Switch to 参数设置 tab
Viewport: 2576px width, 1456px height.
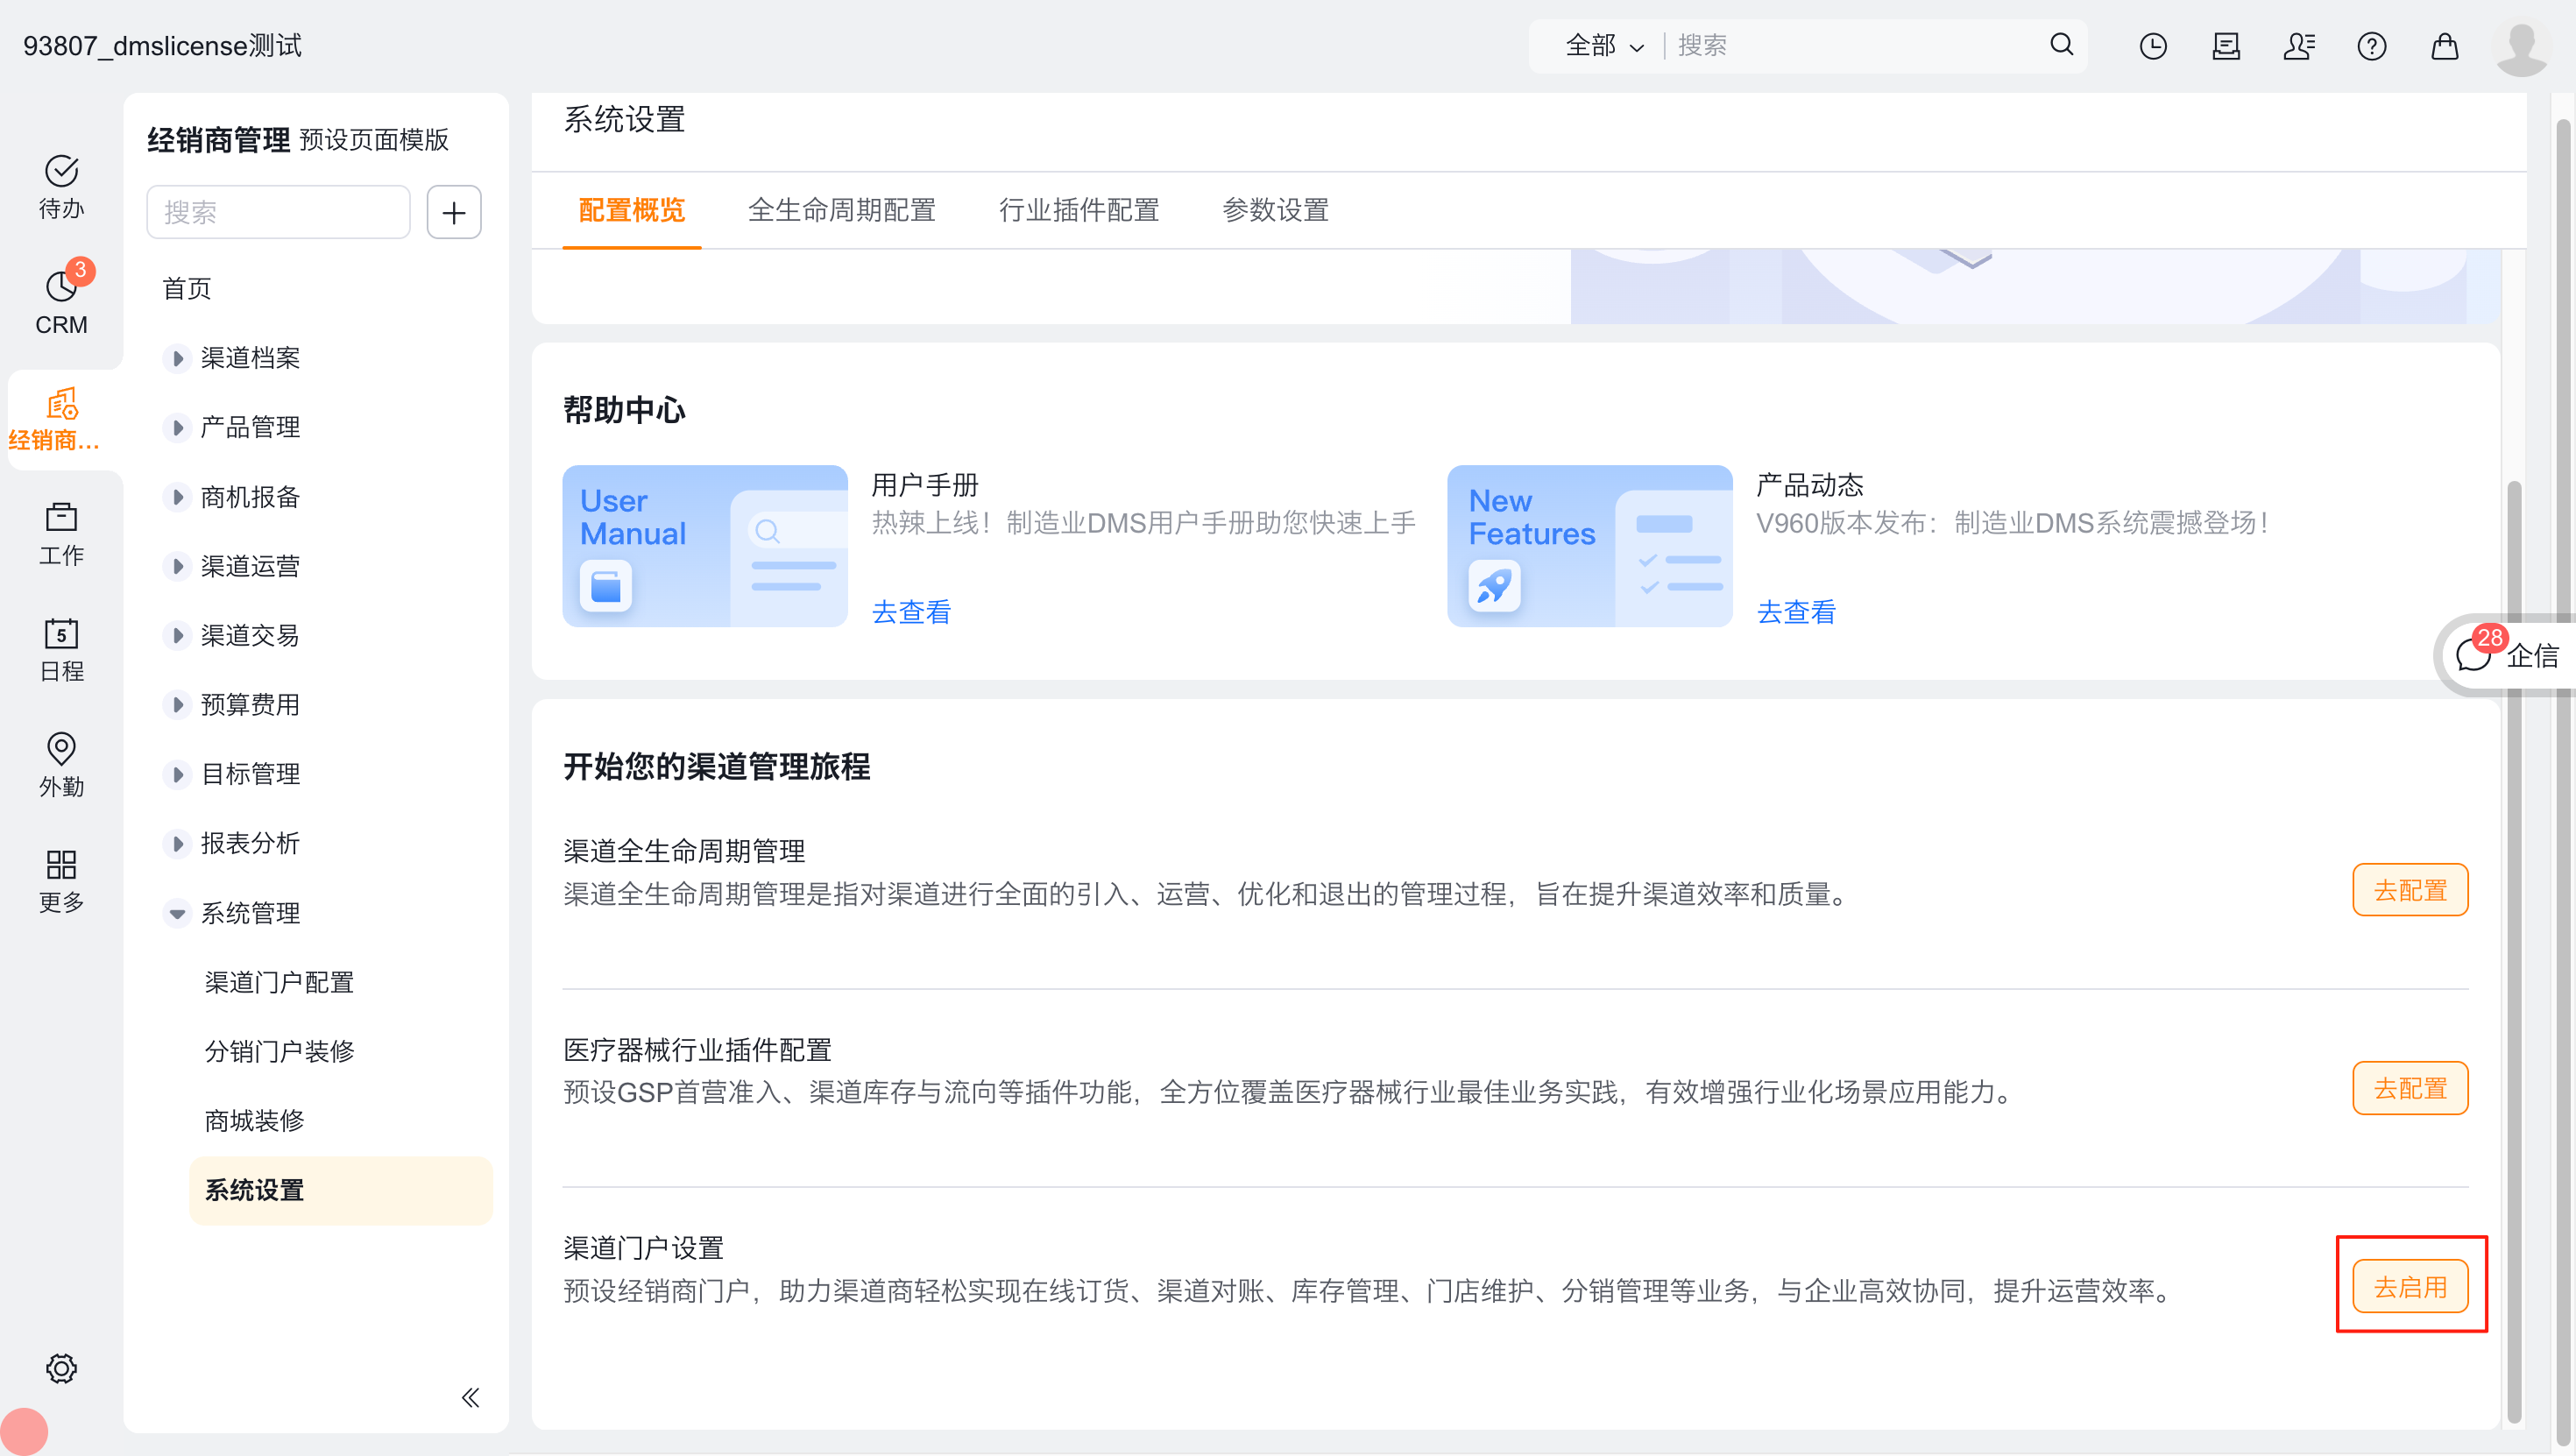click(1275, 210)
